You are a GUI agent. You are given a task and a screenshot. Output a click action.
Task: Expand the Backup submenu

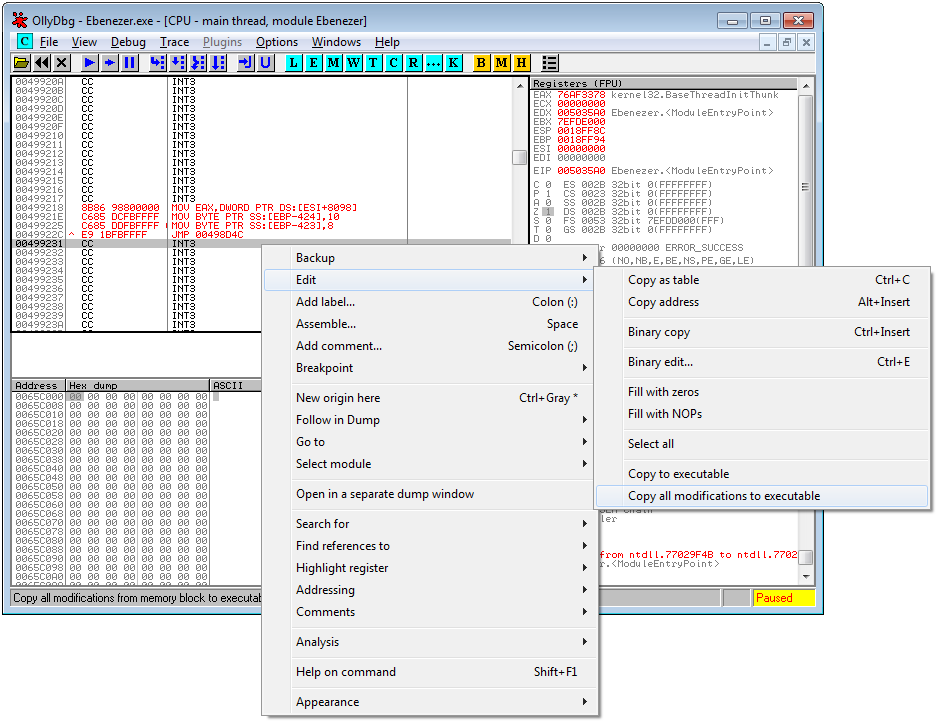pos(429,258)
